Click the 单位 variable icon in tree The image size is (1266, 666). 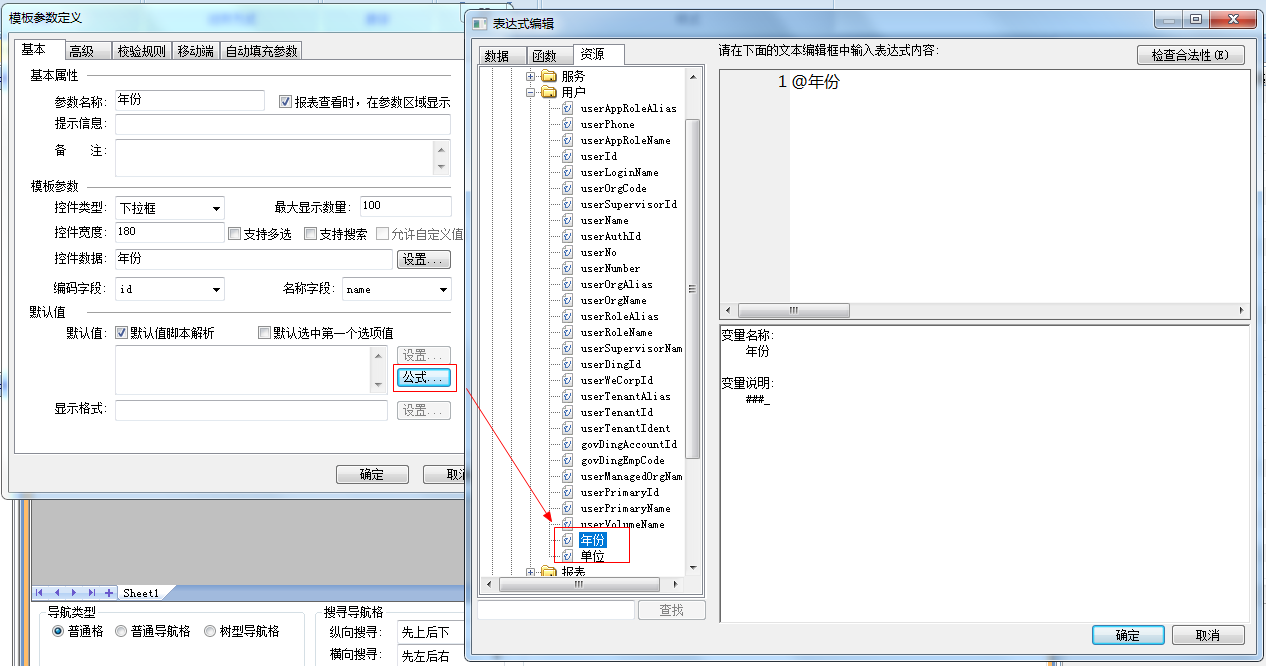point(567,556)
